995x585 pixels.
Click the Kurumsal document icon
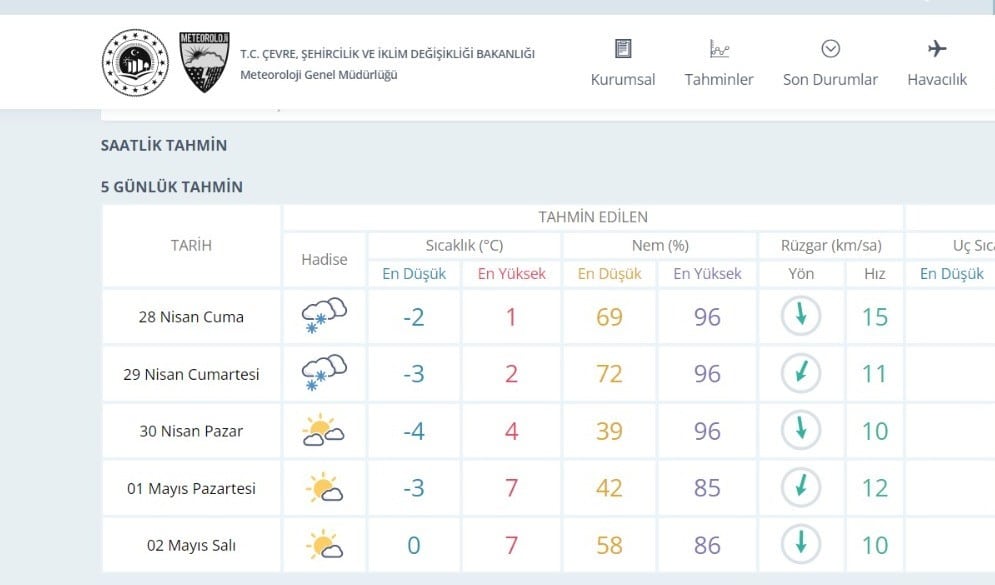623,49
